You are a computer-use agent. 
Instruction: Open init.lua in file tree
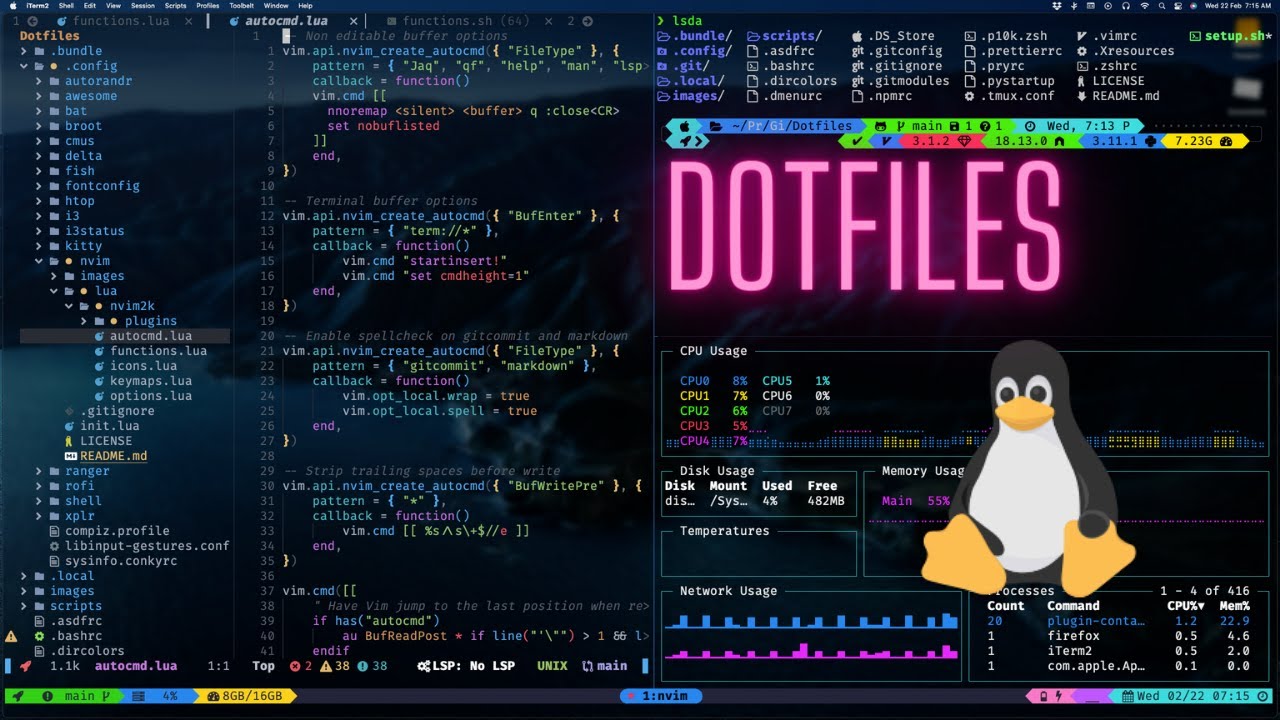coord(109,426)
